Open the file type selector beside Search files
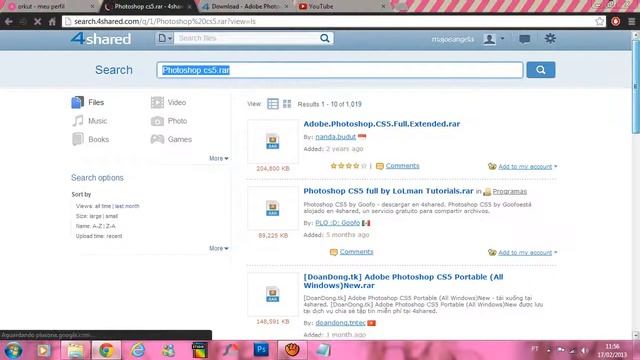The height and width of the screenshot is (360, 640). pyautogui.click(x=164, y=38)
